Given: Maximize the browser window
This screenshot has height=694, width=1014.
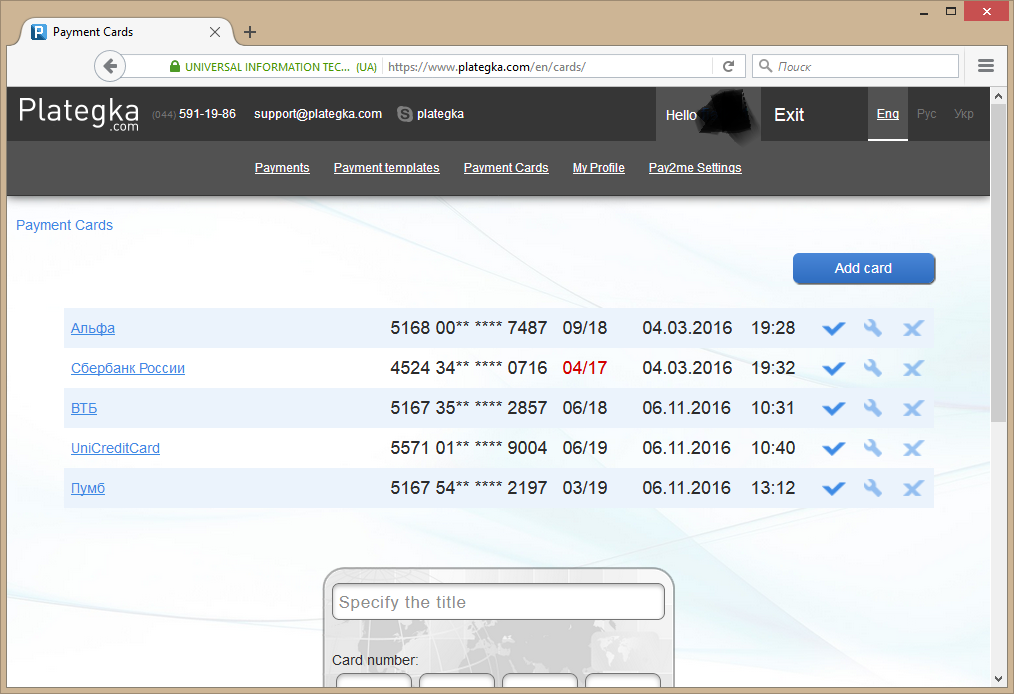Looking at the screenshot, I should coord(951,12).
